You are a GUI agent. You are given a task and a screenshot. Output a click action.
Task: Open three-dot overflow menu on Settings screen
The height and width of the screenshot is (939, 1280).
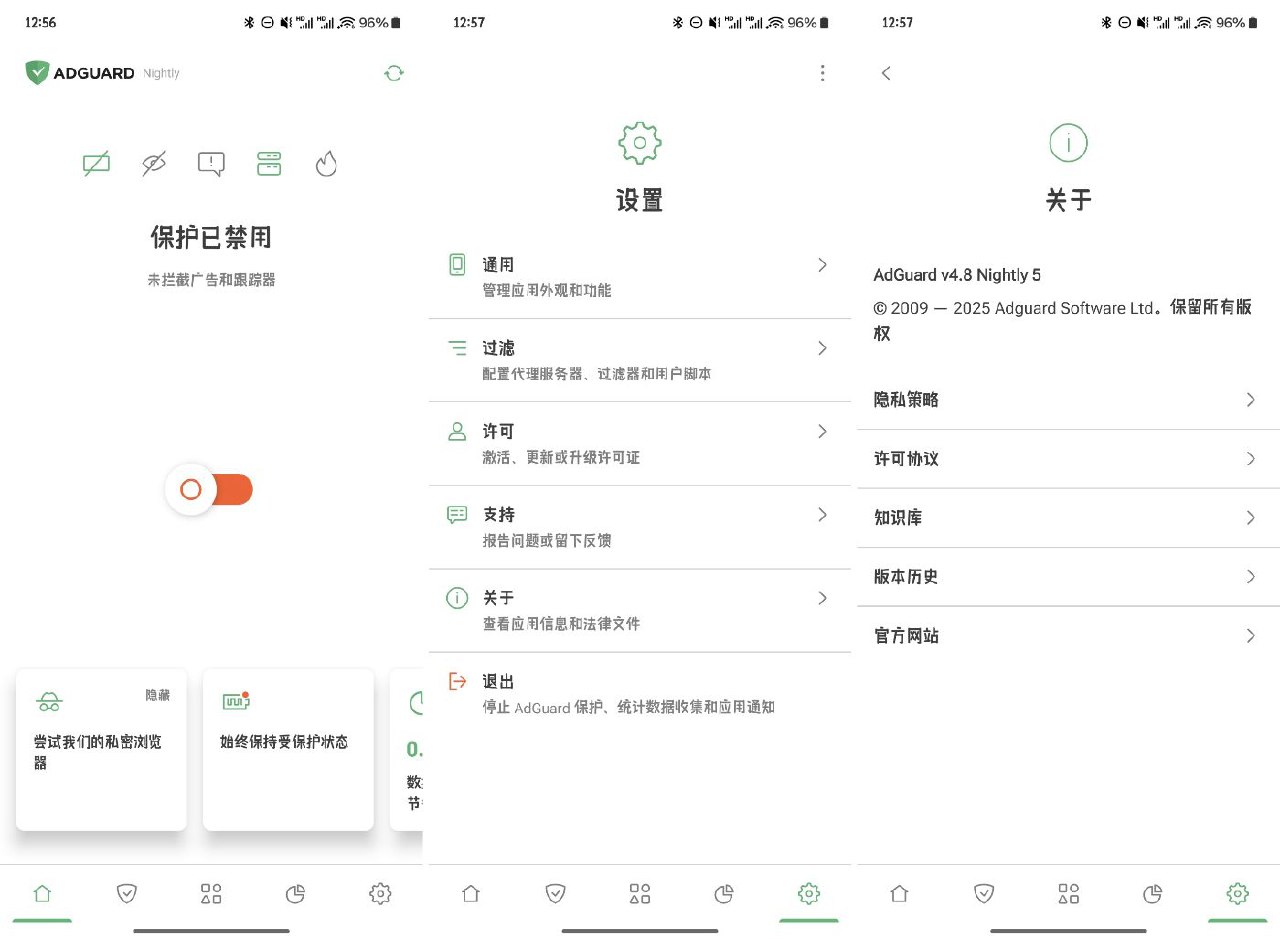coord(822,73)
